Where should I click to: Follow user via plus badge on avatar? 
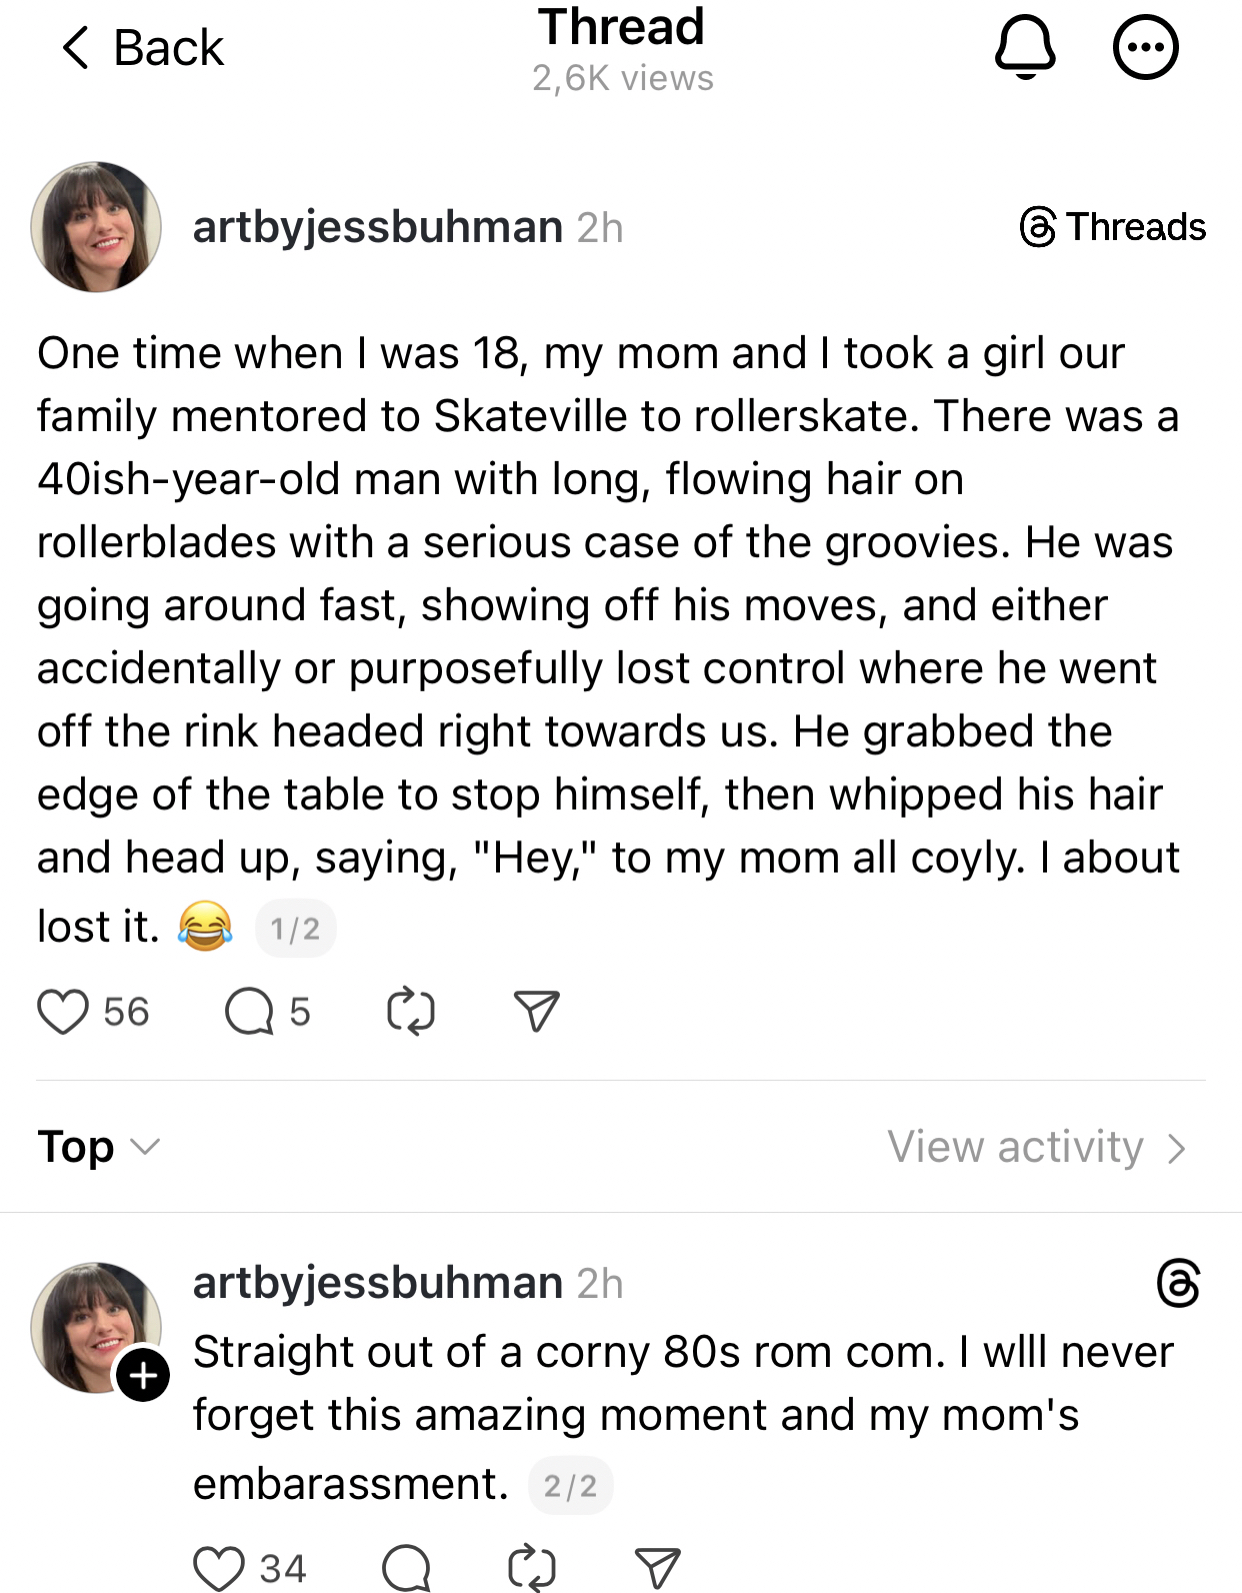click(x=143, y=1375)
